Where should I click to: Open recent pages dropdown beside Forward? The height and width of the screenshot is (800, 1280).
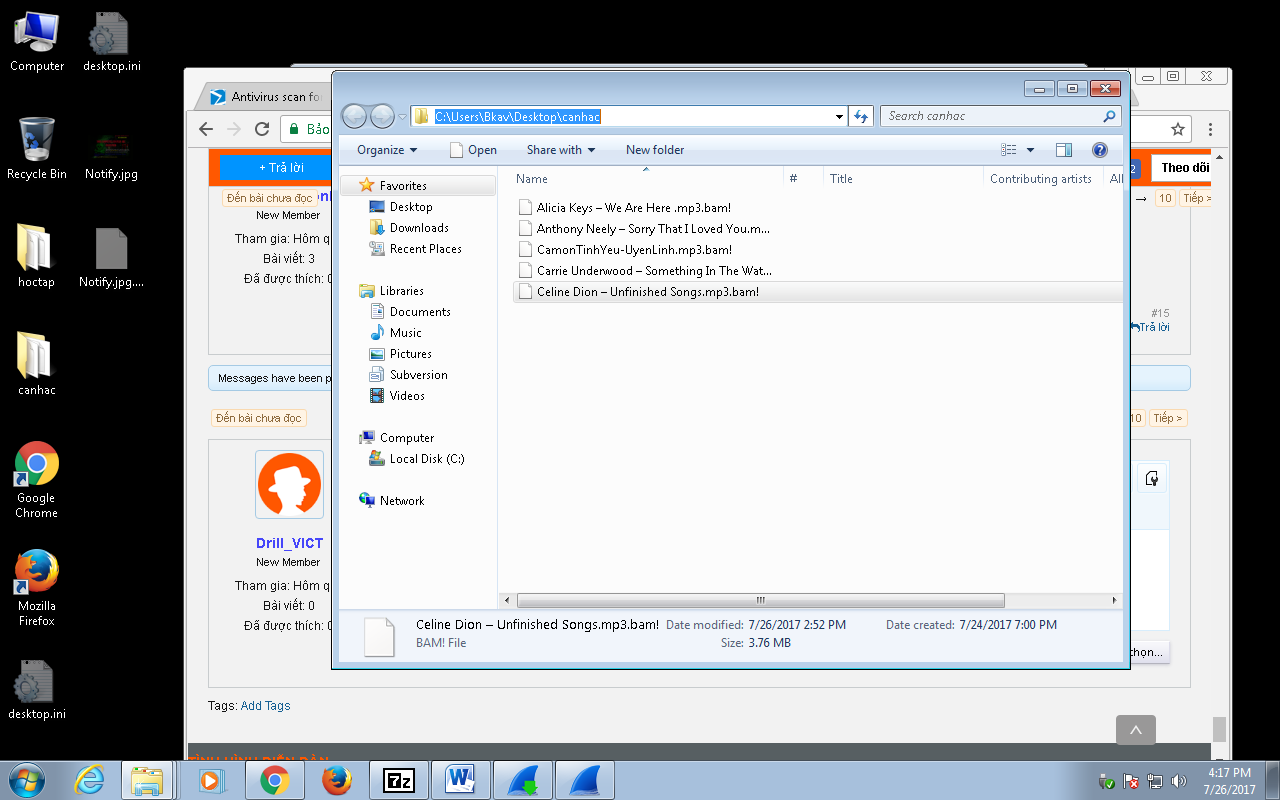403,117
